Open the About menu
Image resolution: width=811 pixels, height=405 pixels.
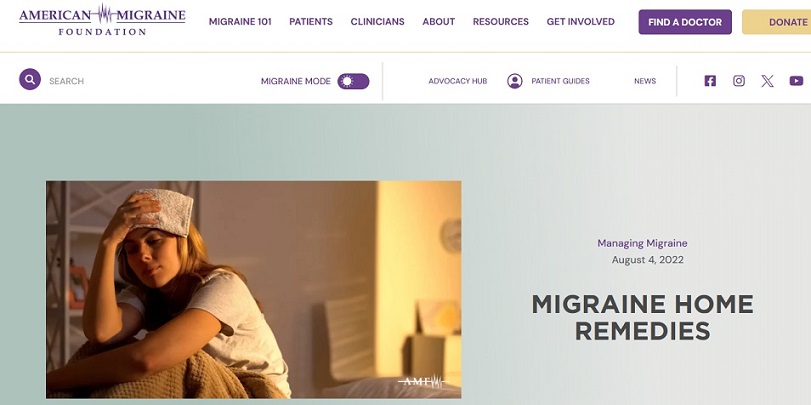point(439,22)
